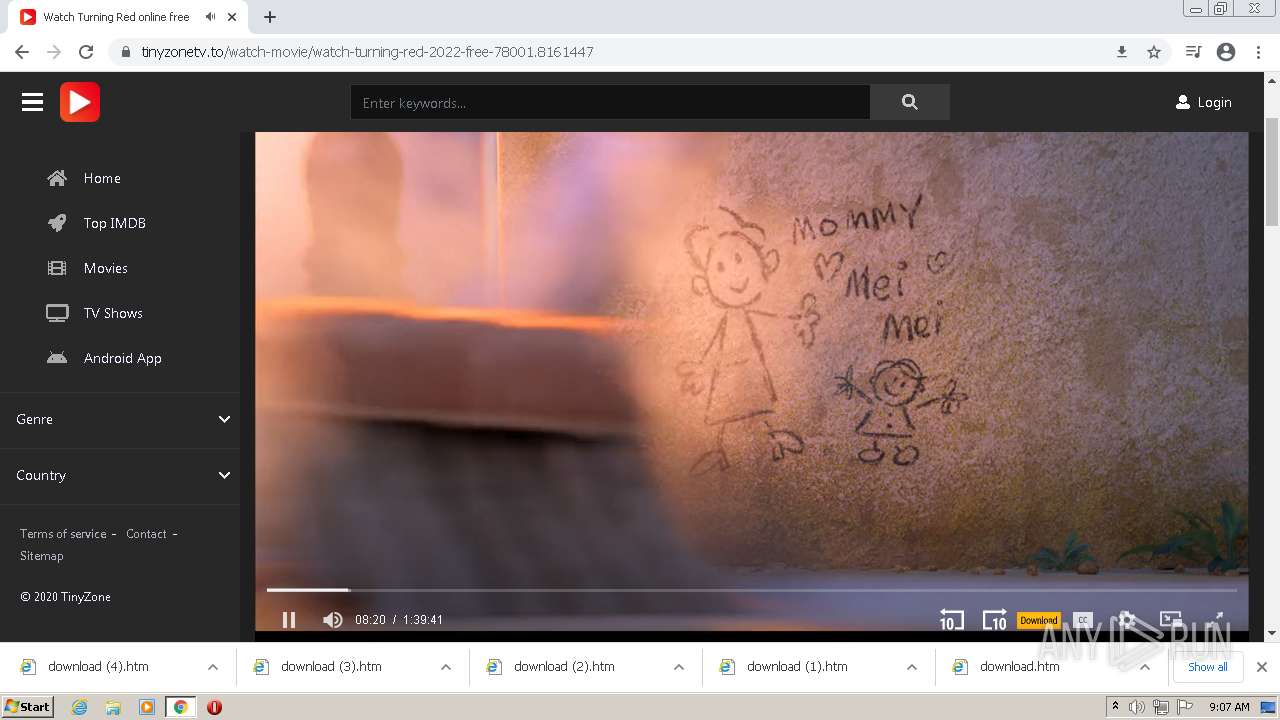
Task: Expand the Genre section
Action: point(120,419)
